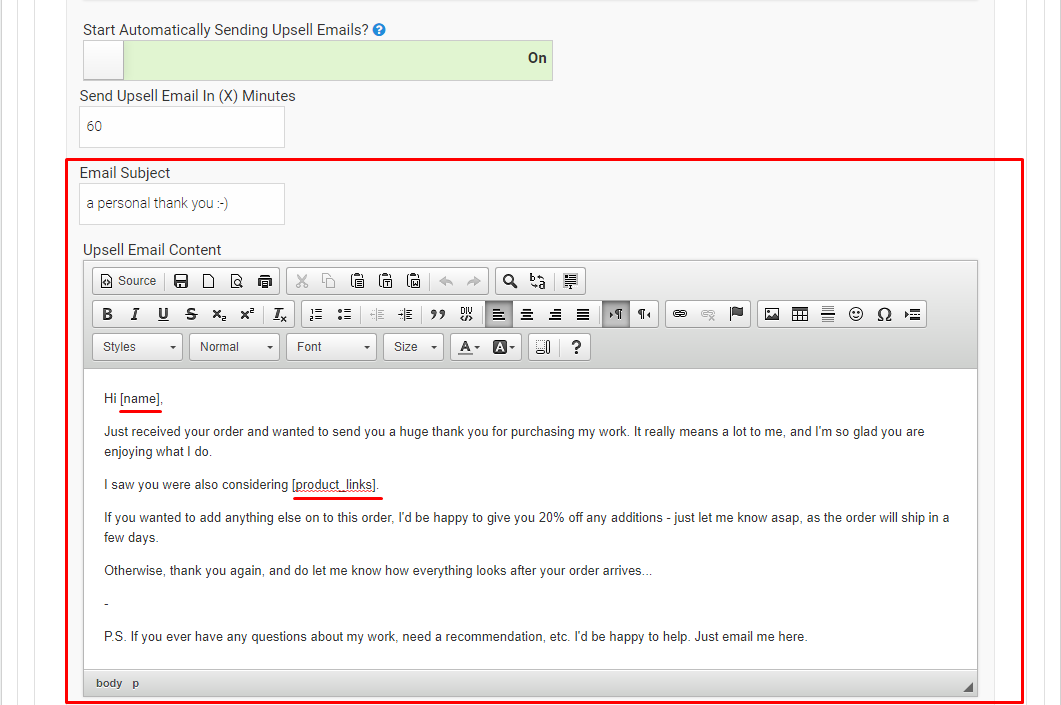The width and height of the screenshot is (1061, 705).
Task: Align text right
Action: [x=555, y=314]
